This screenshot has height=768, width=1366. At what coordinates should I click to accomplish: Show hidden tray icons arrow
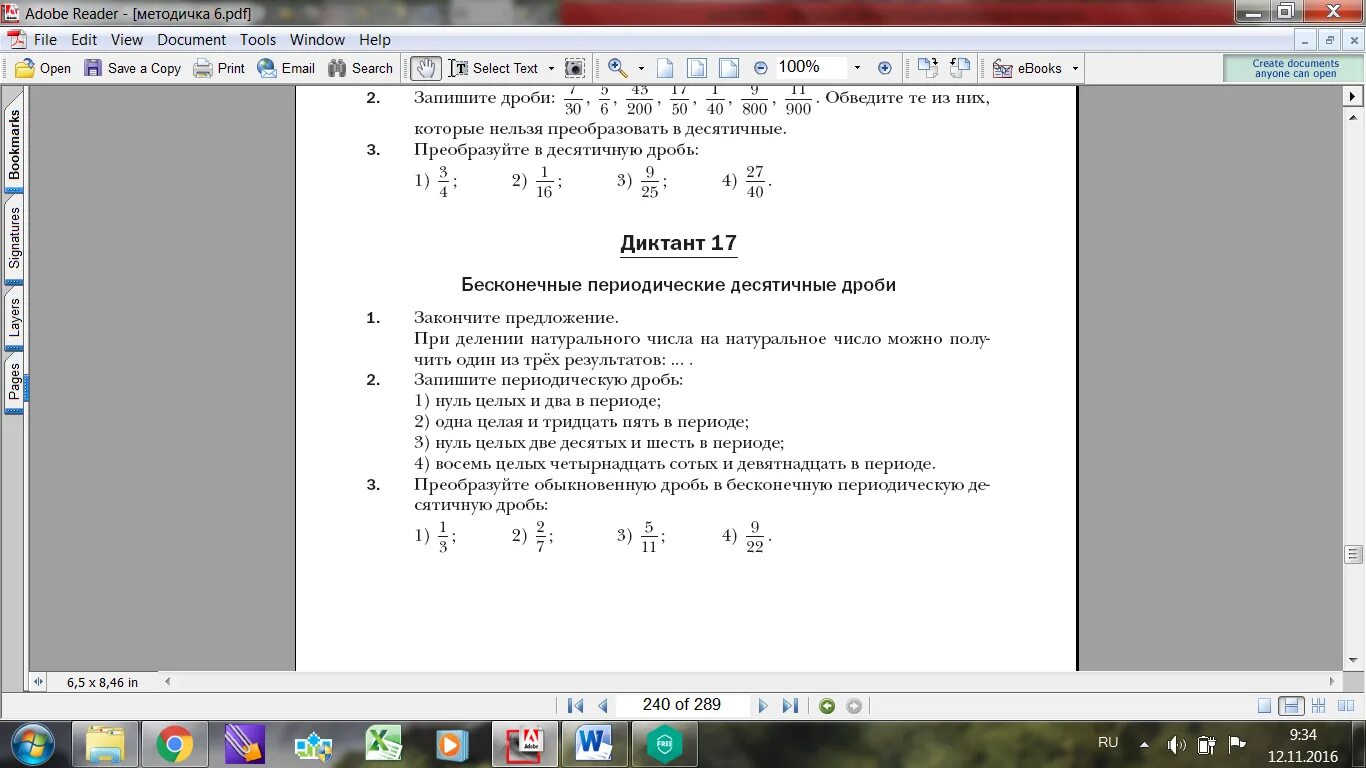pos(1144,744)
